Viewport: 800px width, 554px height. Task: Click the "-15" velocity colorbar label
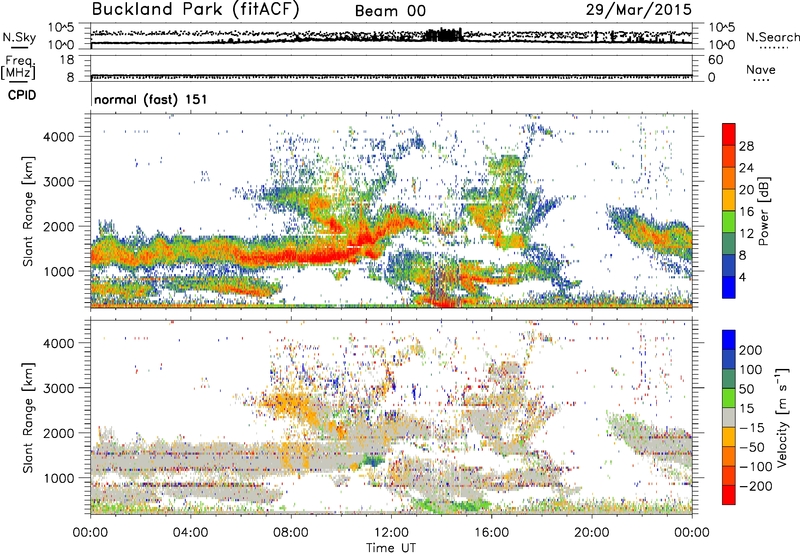coord(751,428)
